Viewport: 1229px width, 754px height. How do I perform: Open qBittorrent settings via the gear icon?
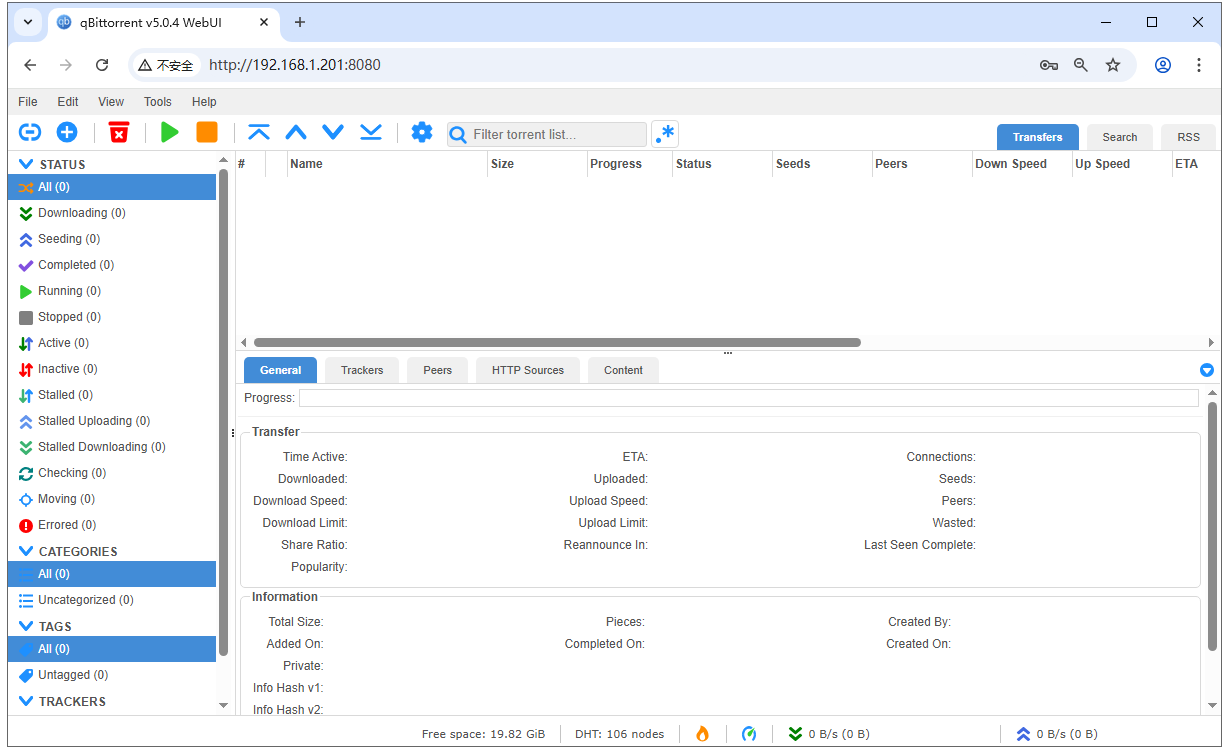(x=421, y=132)
